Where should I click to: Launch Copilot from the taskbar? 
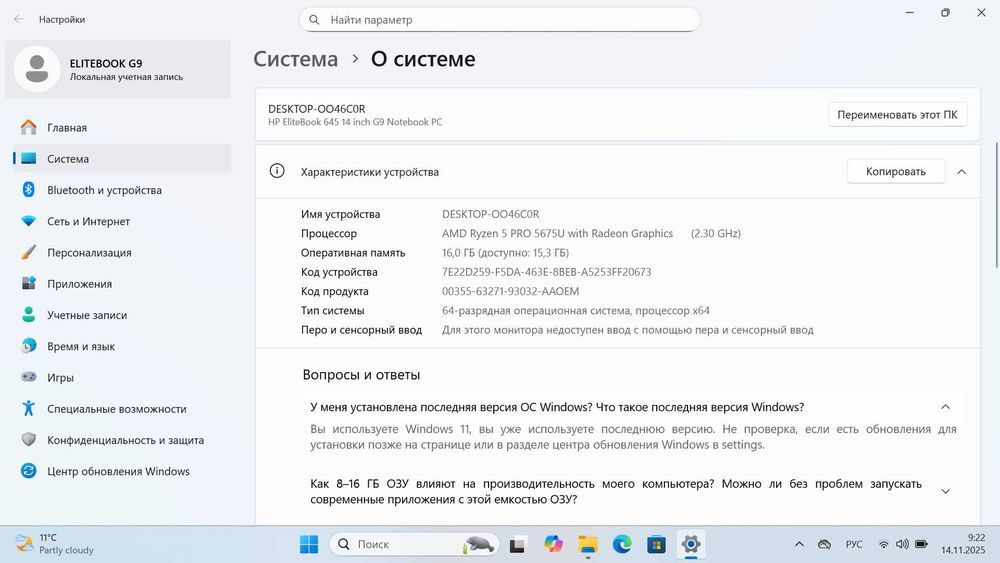click(x=553, y=544)
